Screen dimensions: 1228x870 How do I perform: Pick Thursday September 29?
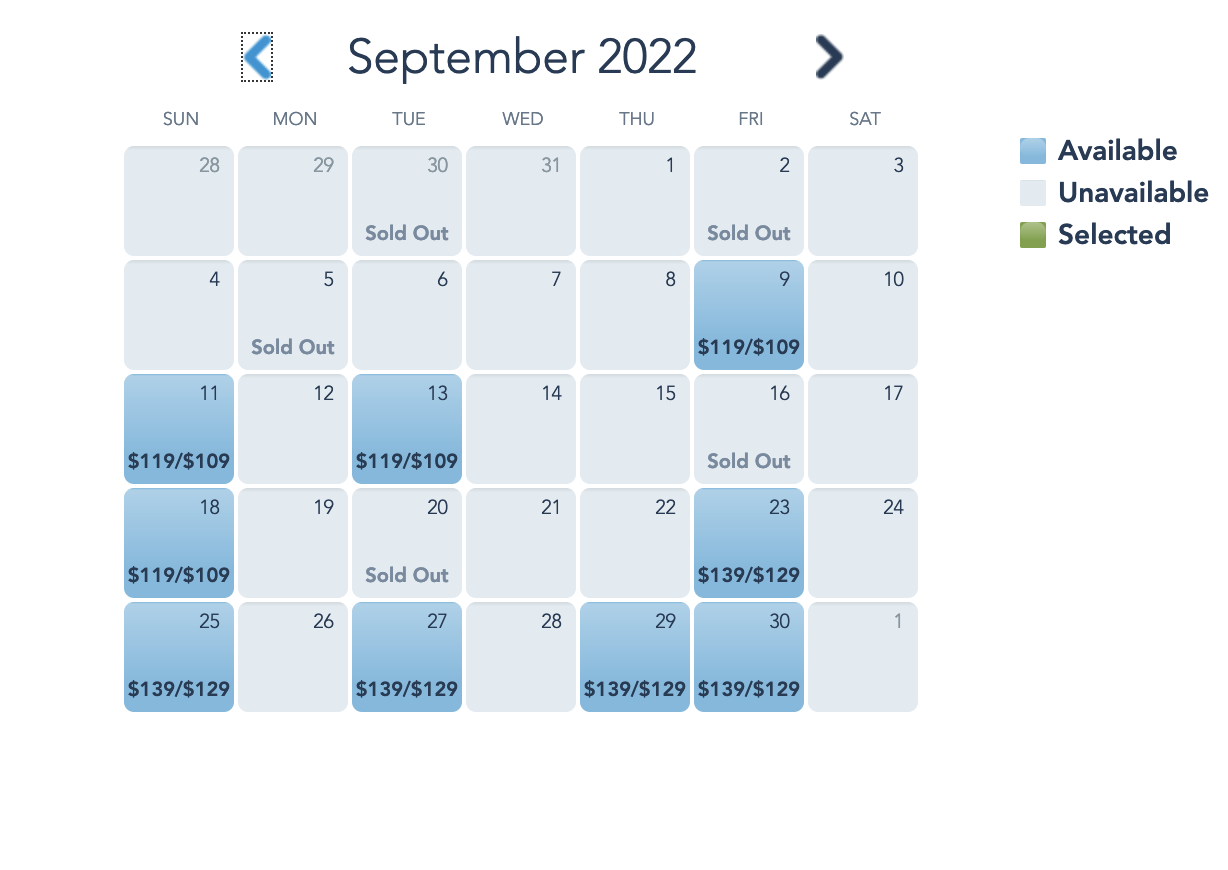pyautogui.click(x=635, y=657)
